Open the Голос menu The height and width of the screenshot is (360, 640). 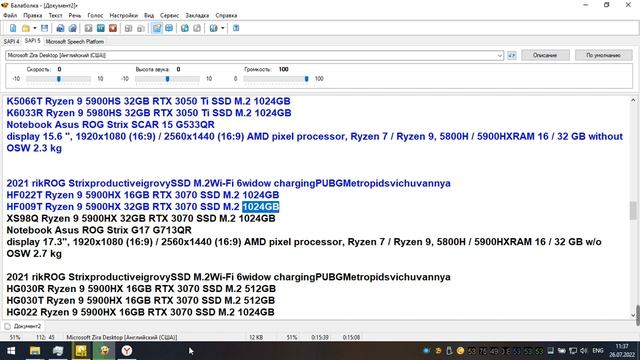coord(95,16)
